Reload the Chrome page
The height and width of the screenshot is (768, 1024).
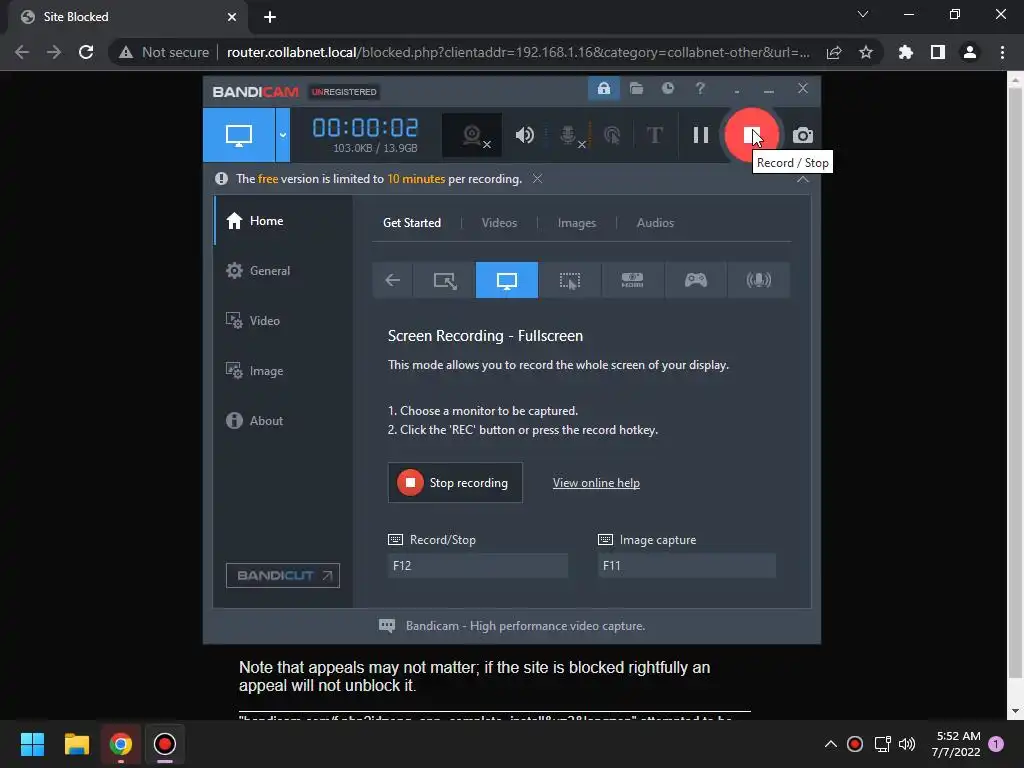tap(86, 52)
